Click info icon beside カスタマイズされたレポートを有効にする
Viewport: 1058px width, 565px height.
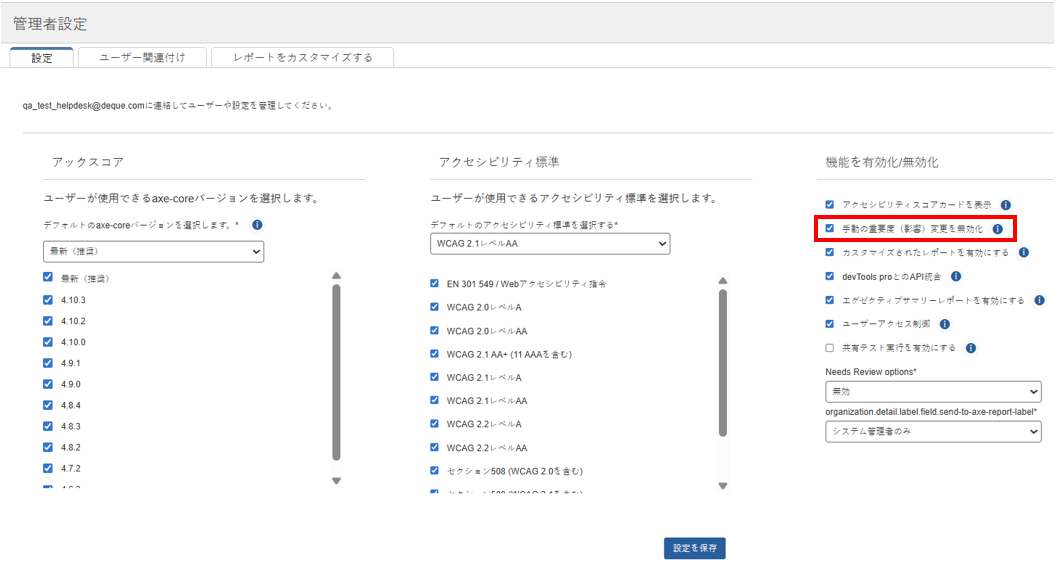(1023, 253)
